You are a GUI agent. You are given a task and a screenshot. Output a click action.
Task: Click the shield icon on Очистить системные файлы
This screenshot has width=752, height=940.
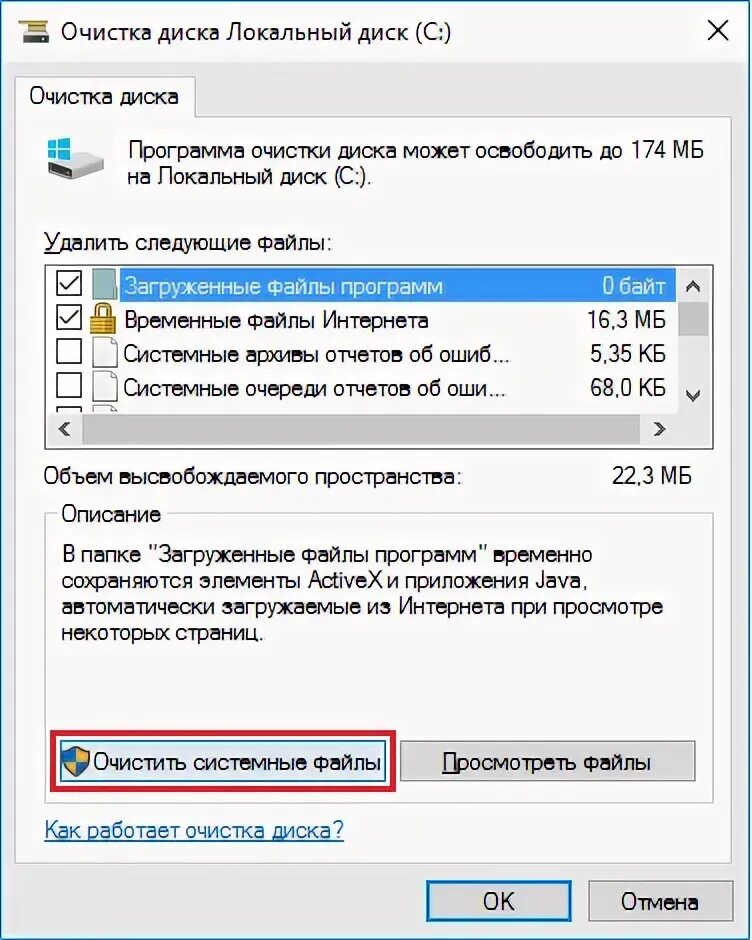click(x=76, y=762)
